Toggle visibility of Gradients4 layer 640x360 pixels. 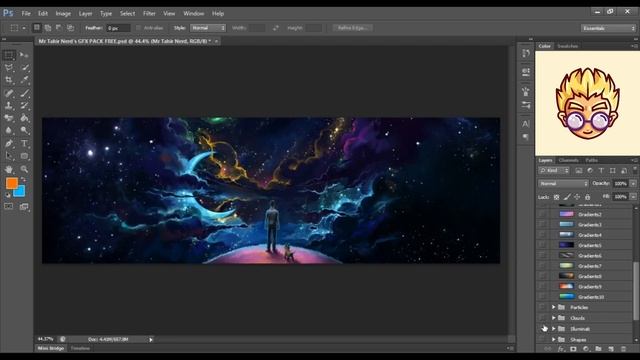tap(542, 235)
